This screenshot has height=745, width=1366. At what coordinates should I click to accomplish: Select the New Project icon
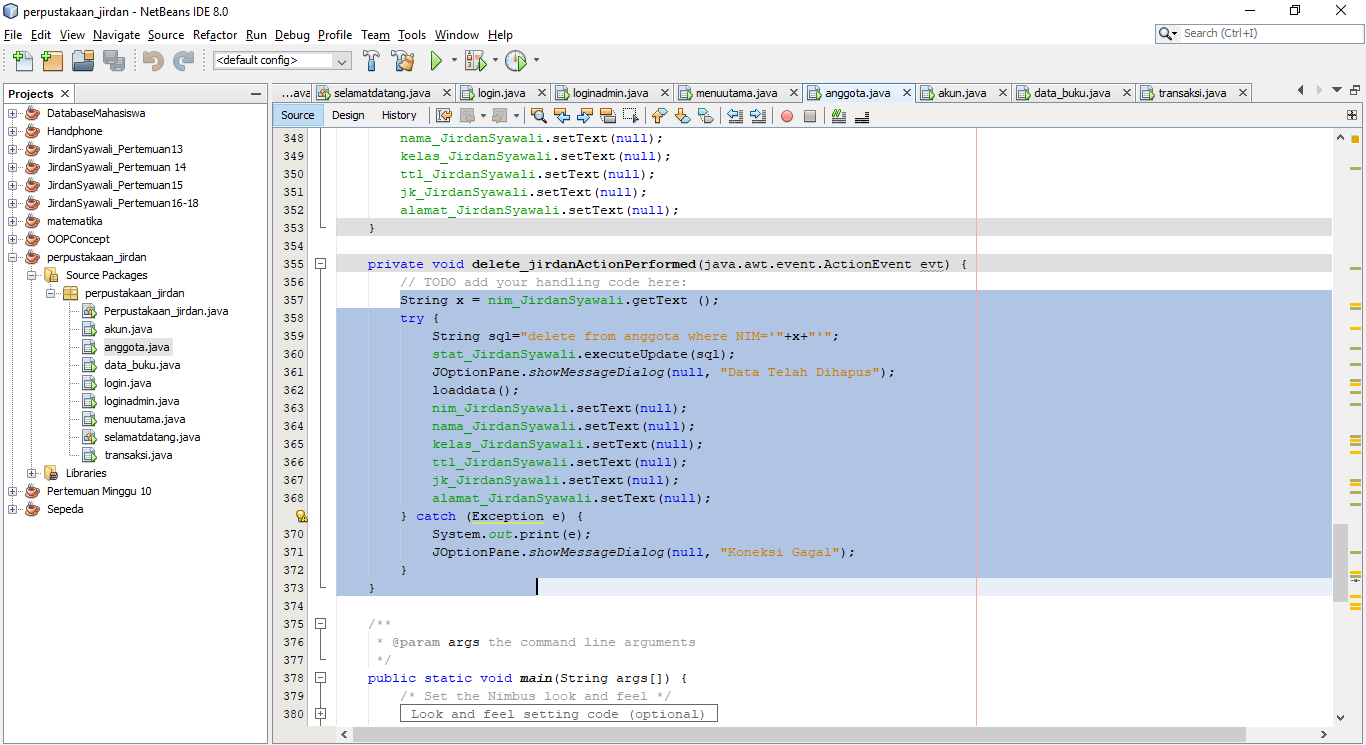[x=51, y=60]
